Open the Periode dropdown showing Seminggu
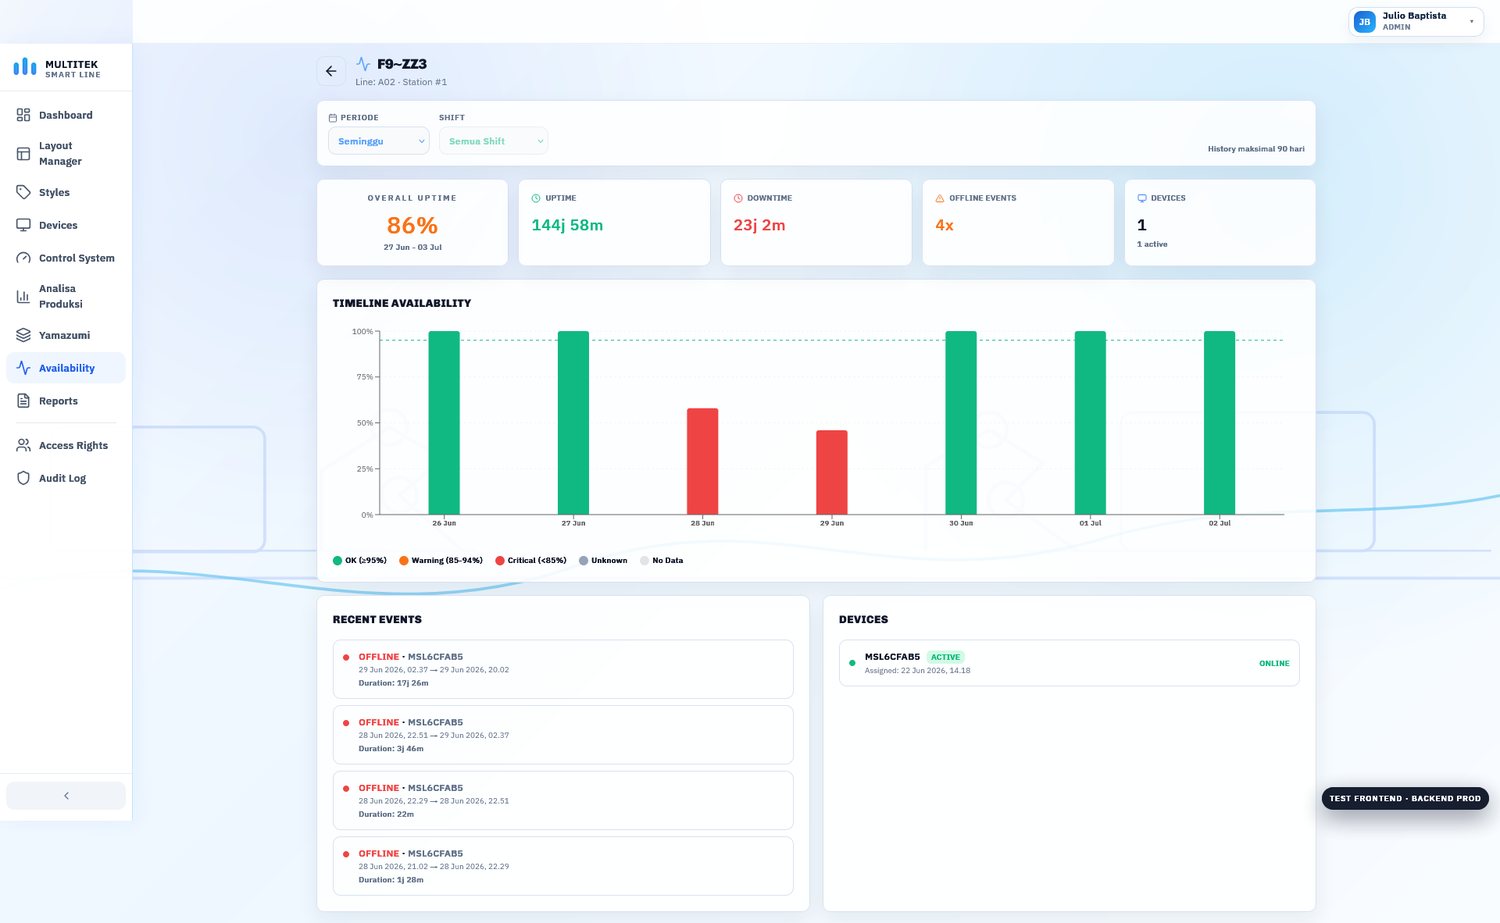The width and height of the screenshot is (1500, 923). coord(379,141)
